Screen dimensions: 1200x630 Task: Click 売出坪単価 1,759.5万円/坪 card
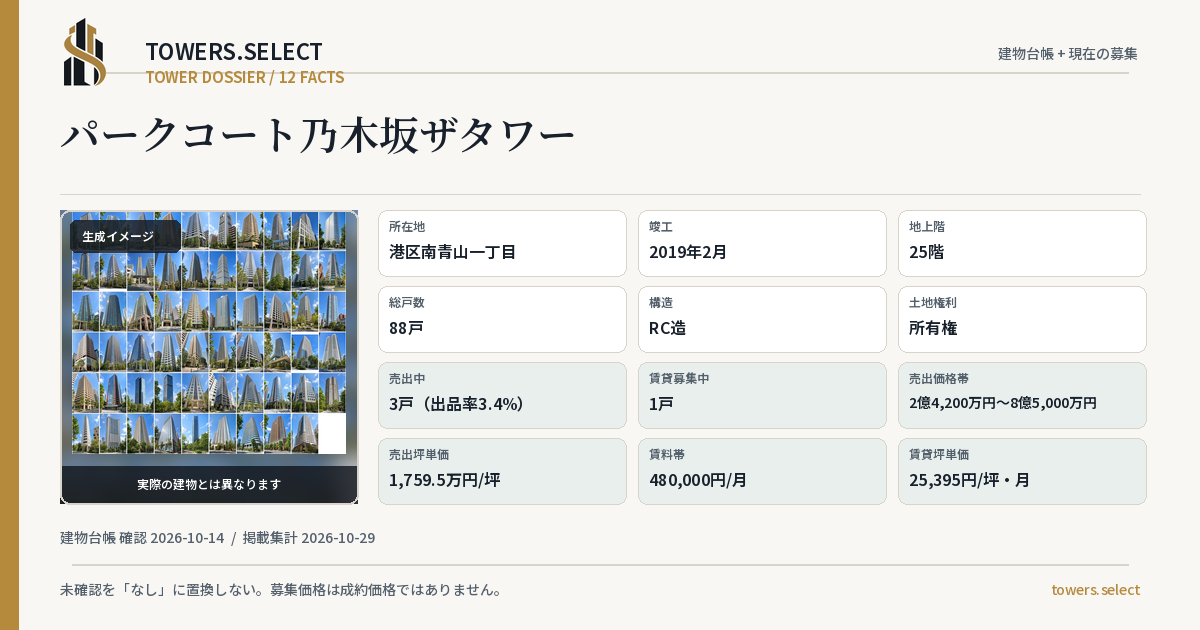pyautogui.click(x=502, y=471)
